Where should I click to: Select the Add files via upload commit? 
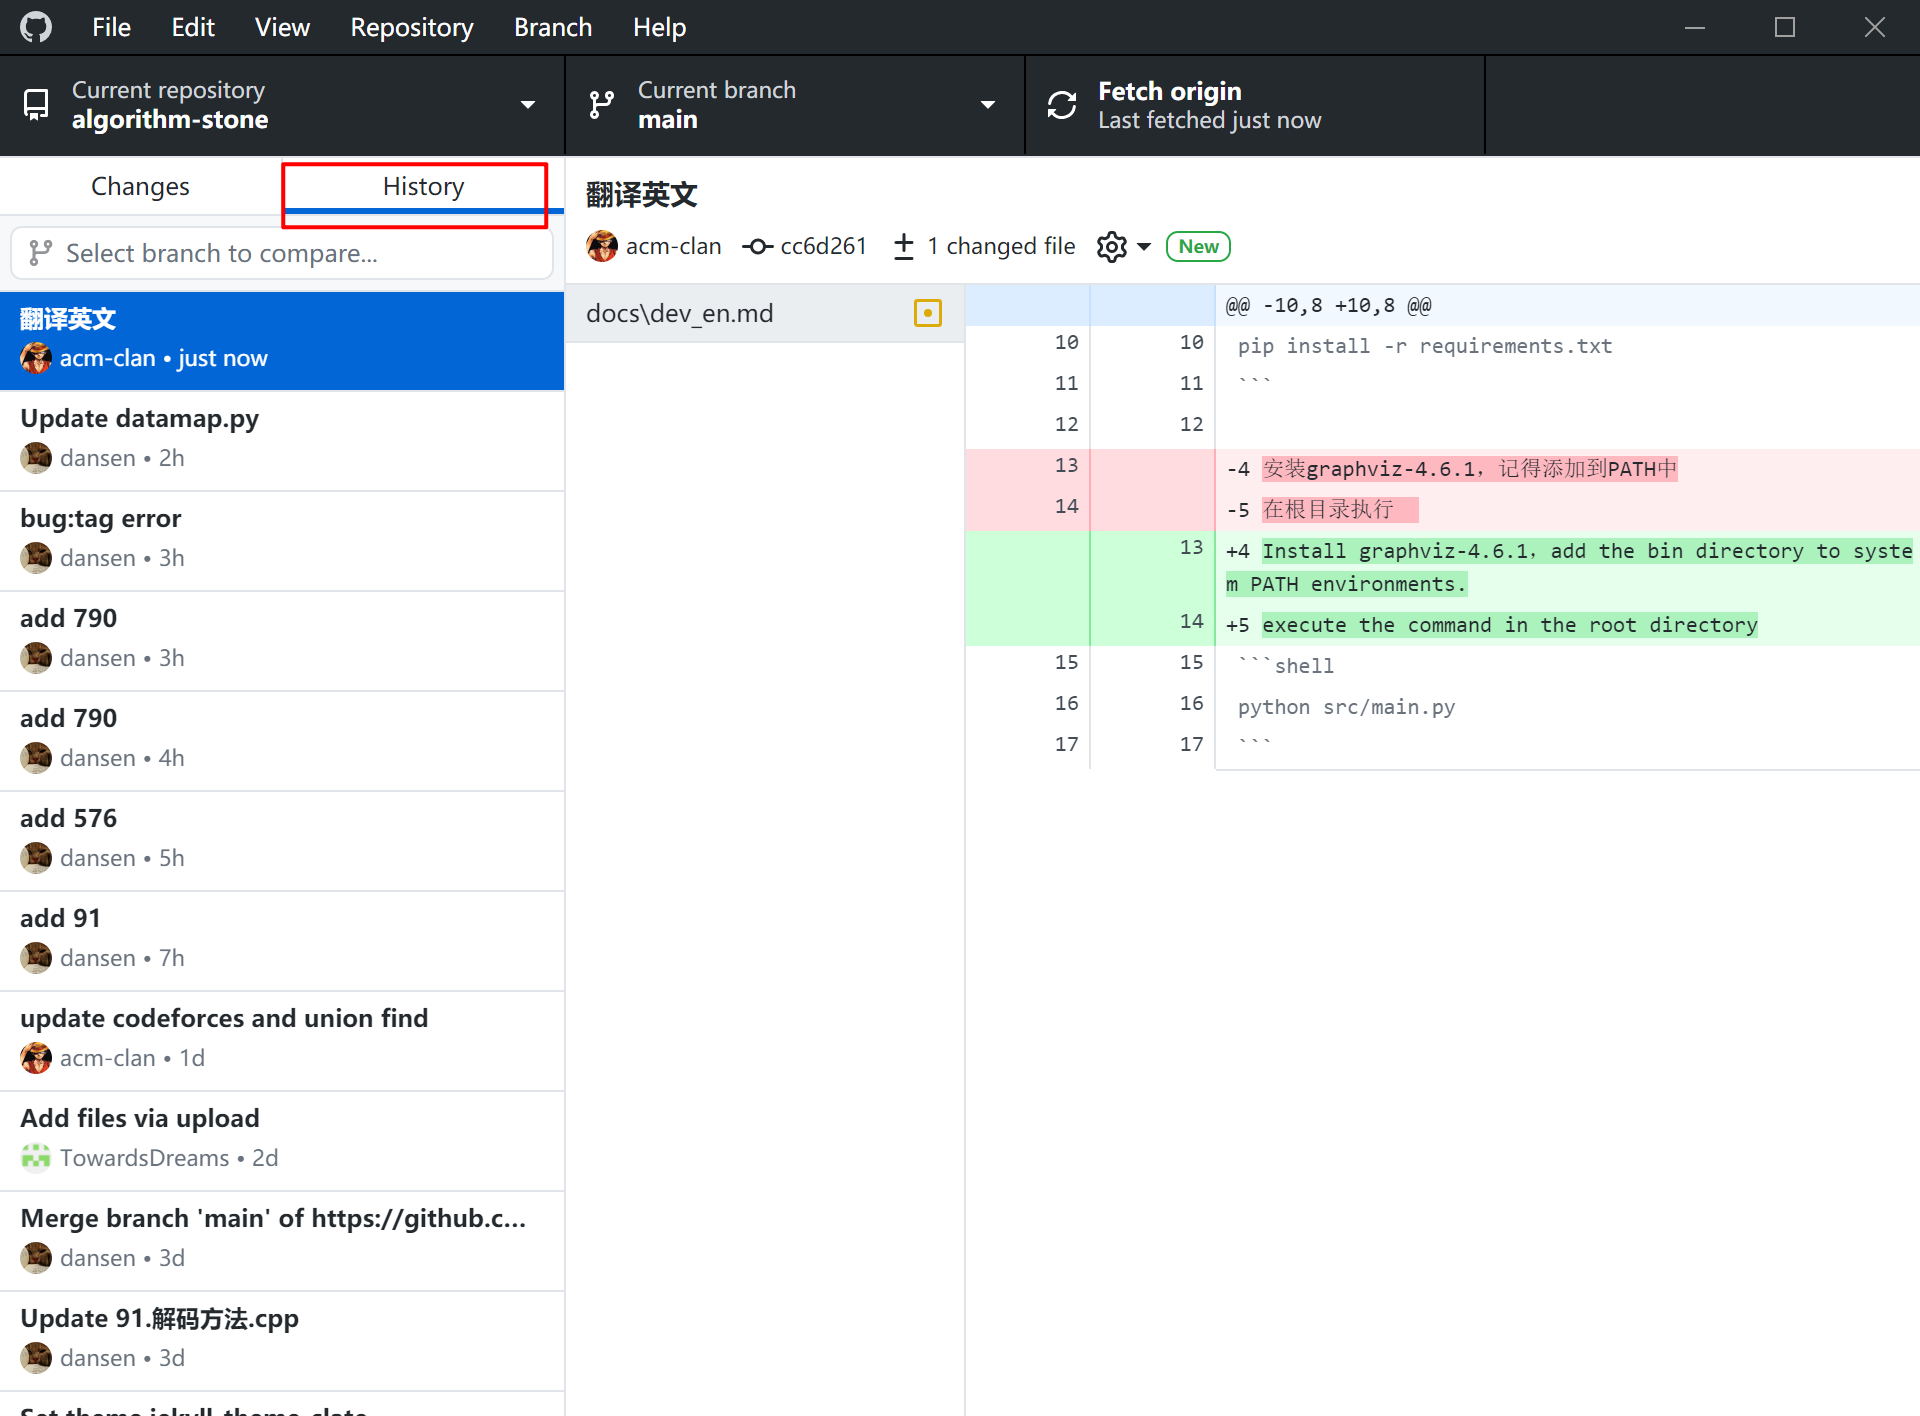click(x=282, y=1138)
